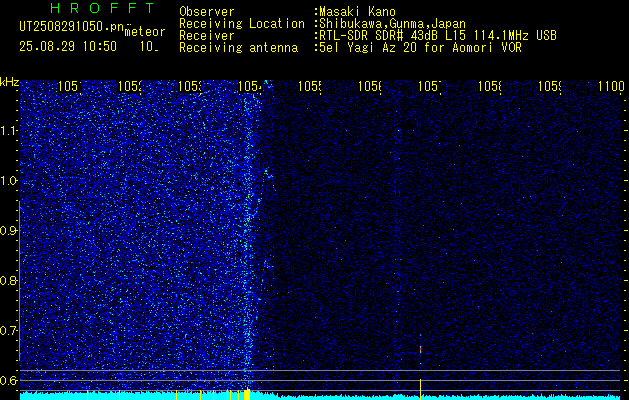This screenshot has width=629, height=400.
Task: Click the yellow level marker below 1057
Action: (420, 389)
